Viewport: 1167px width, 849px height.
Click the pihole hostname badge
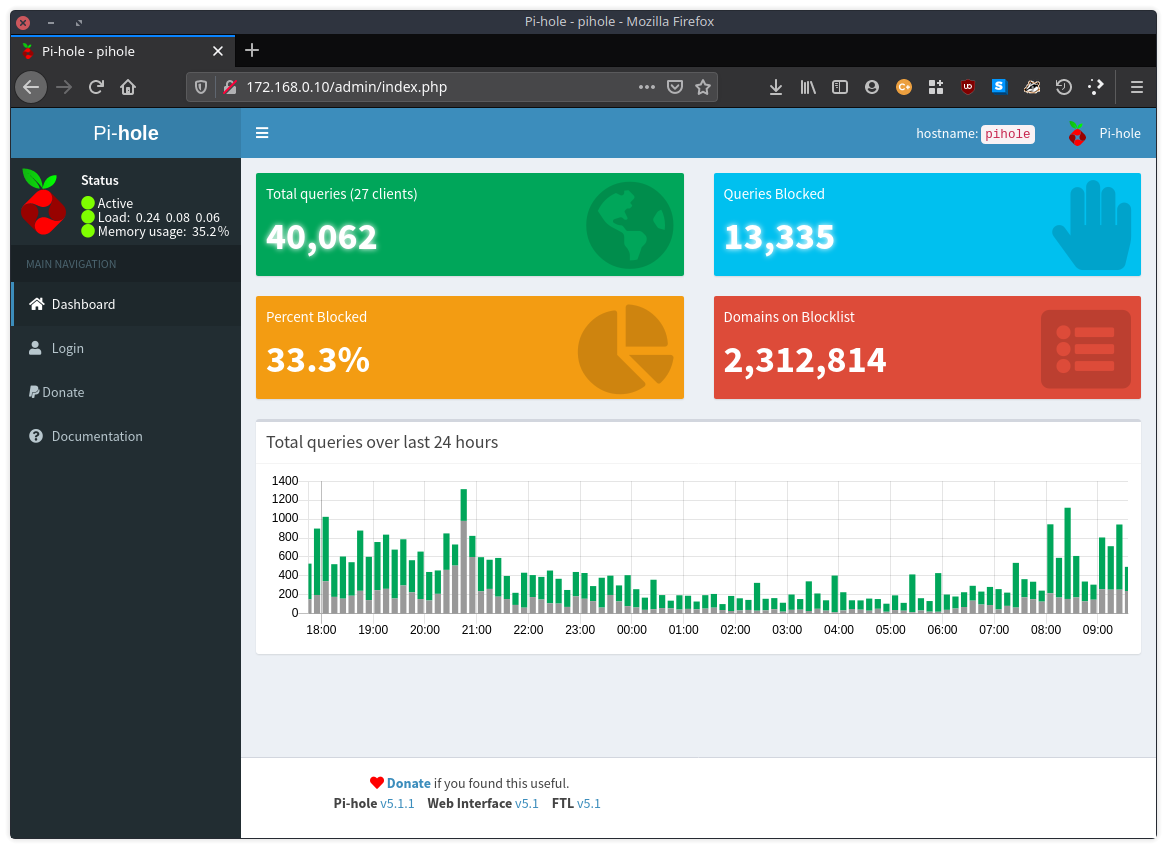[x=1008, y=134]
